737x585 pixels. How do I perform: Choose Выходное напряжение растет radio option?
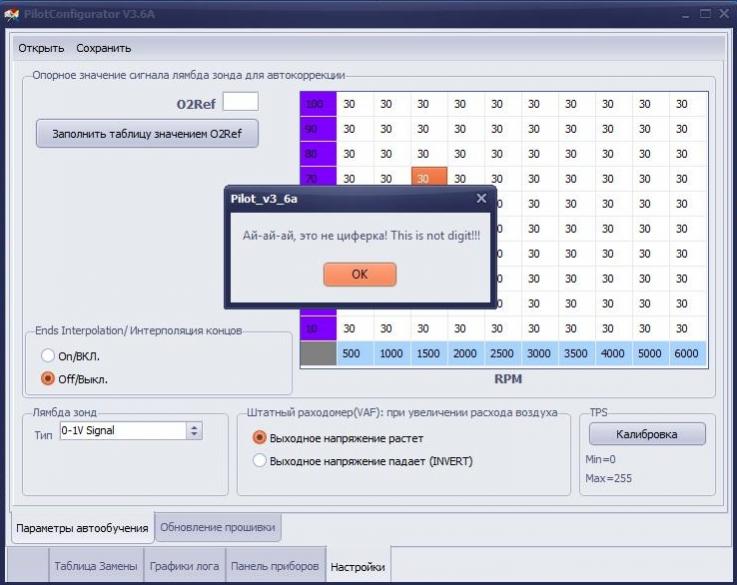[x=259, y=438]
